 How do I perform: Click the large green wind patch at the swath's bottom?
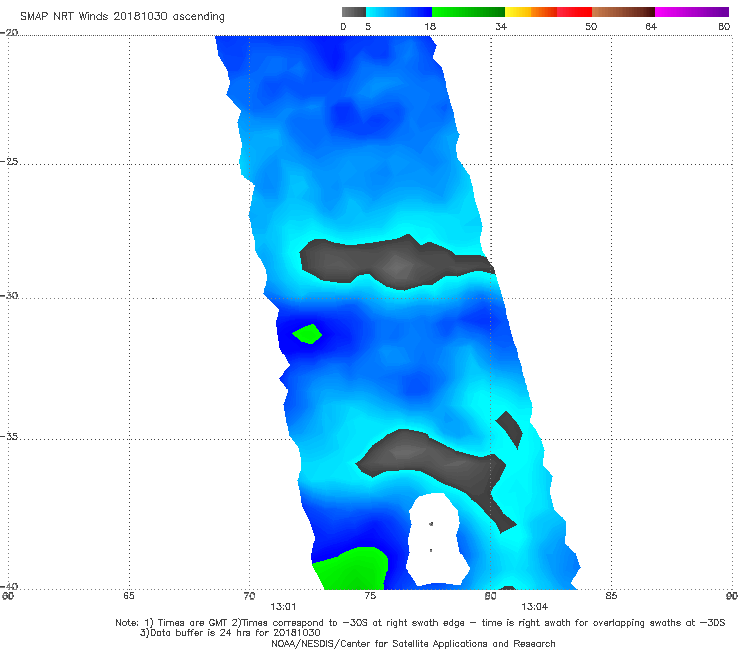point(352,569)
